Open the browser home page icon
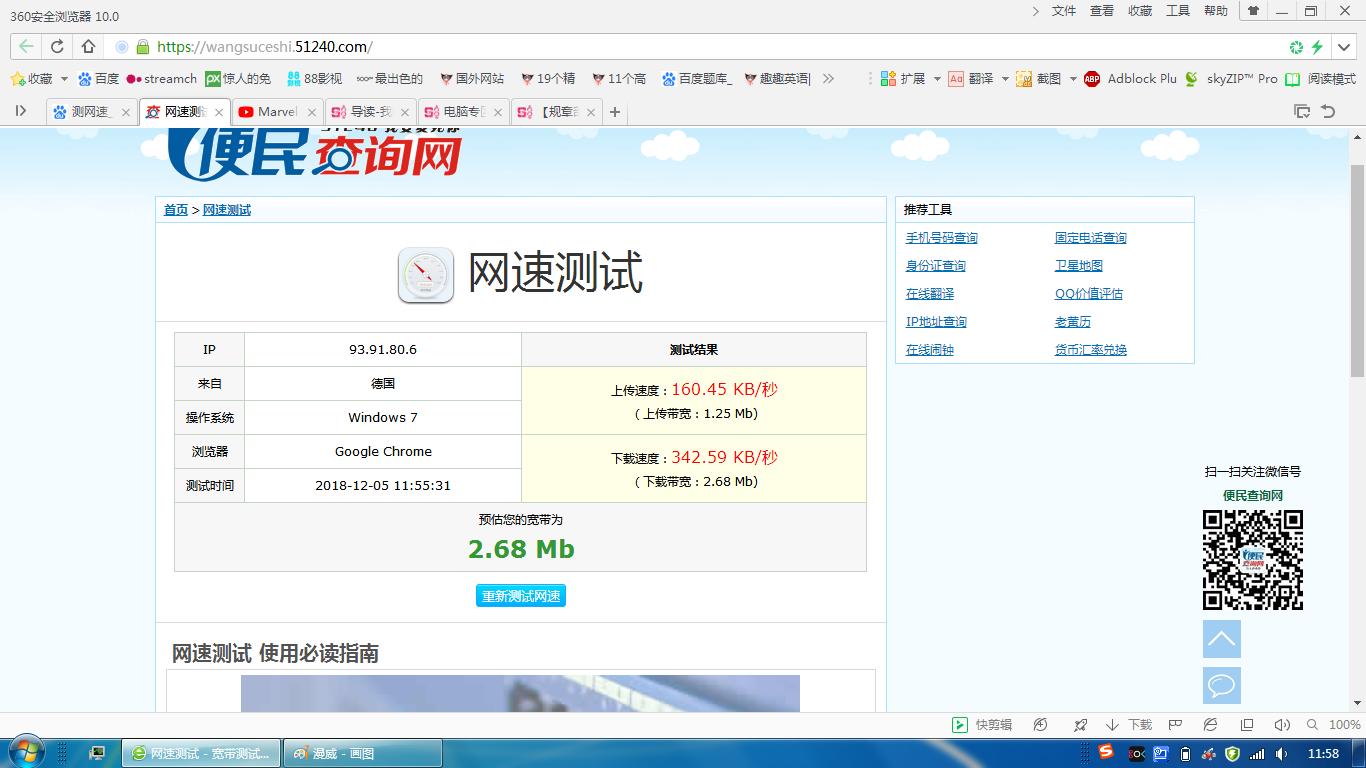 [88, 46]
